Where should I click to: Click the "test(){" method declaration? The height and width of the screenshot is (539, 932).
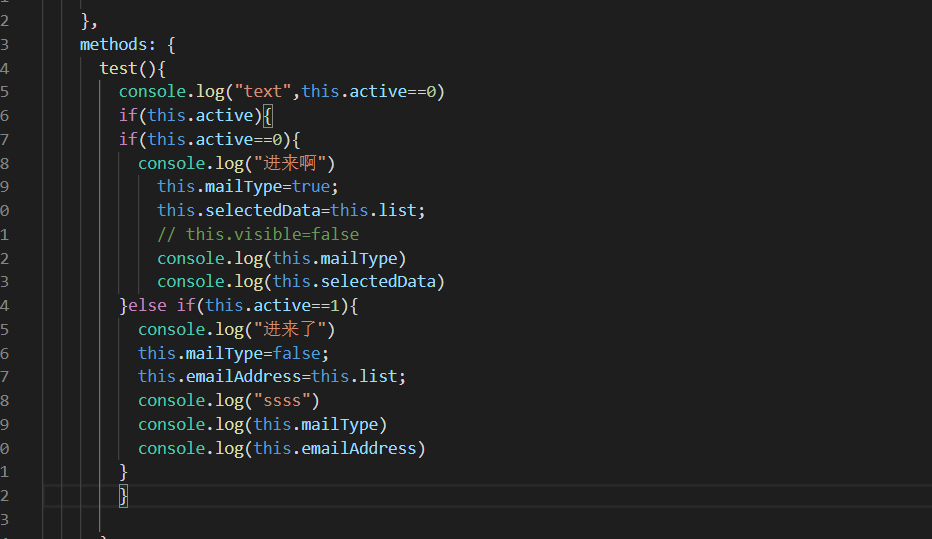pos(133,68)
